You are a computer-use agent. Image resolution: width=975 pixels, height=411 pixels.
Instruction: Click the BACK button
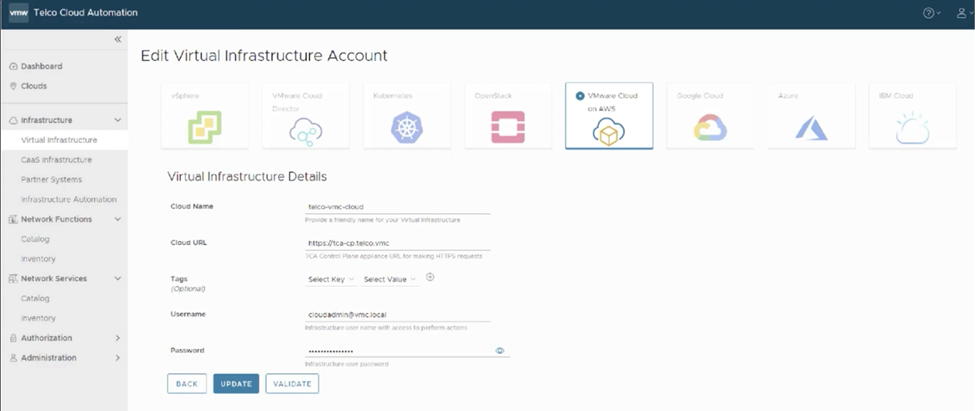tap(187, 384)
